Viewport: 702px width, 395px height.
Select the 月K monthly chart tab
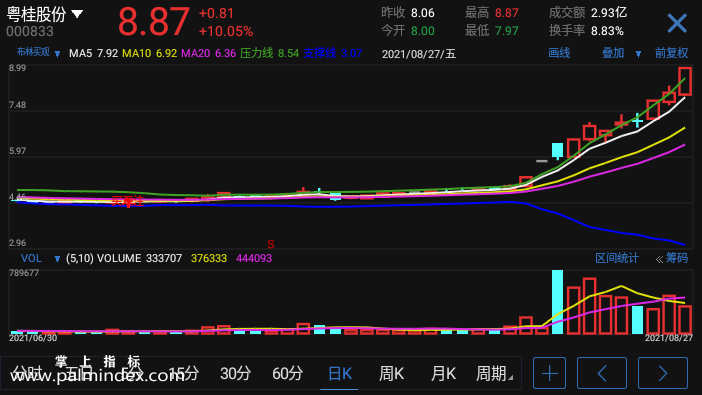443,373
